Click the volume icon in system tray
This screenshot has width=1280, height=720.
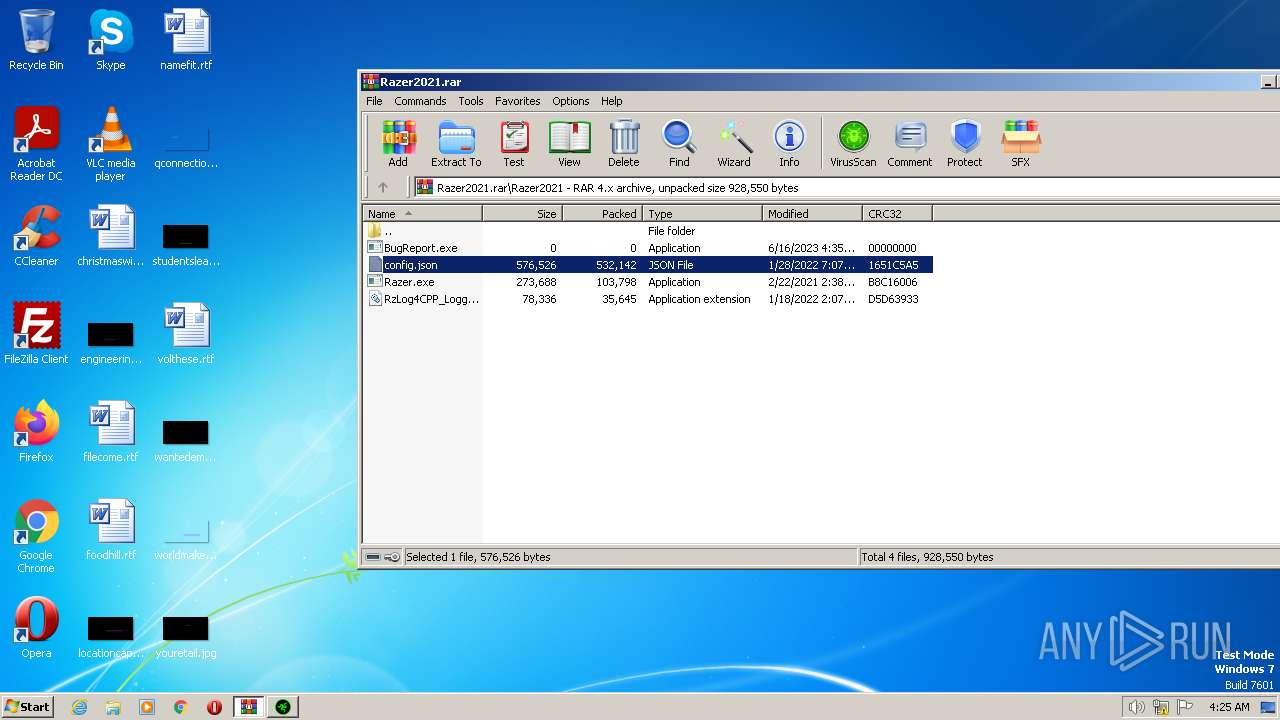pos(1136,707)
